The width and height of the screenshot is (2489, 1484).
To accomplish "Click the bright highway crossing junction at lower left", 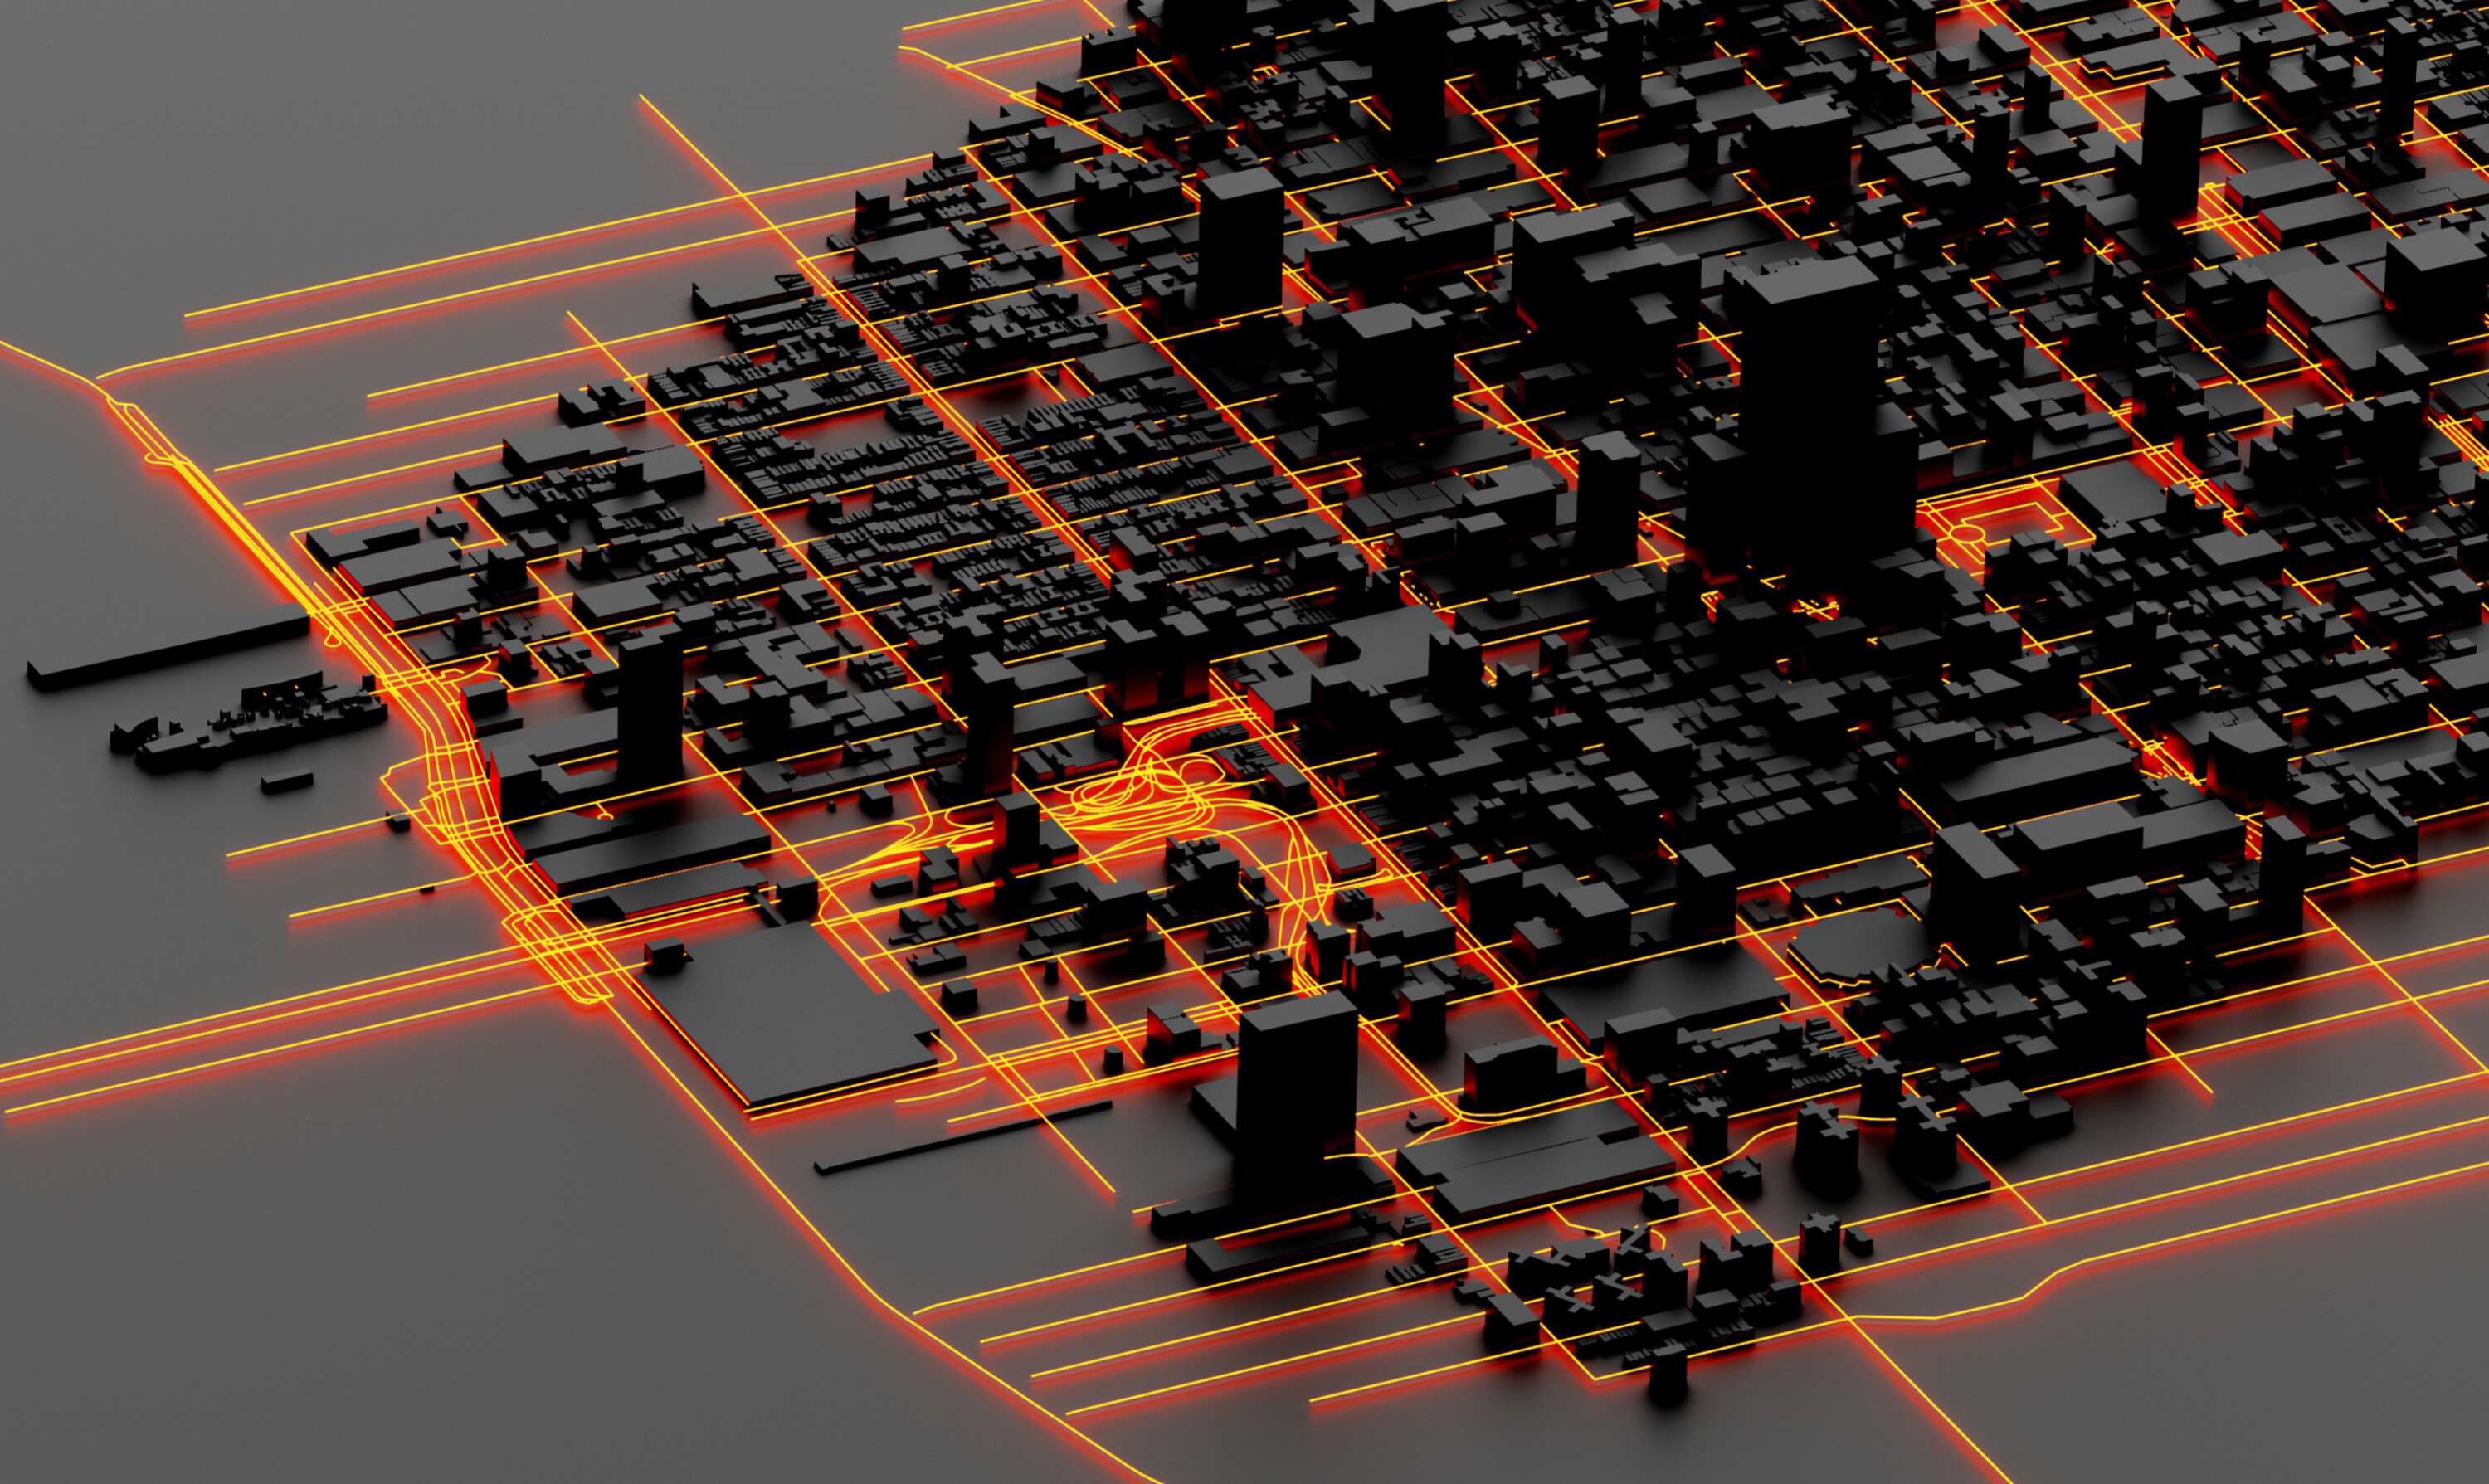I will (560, 950).
